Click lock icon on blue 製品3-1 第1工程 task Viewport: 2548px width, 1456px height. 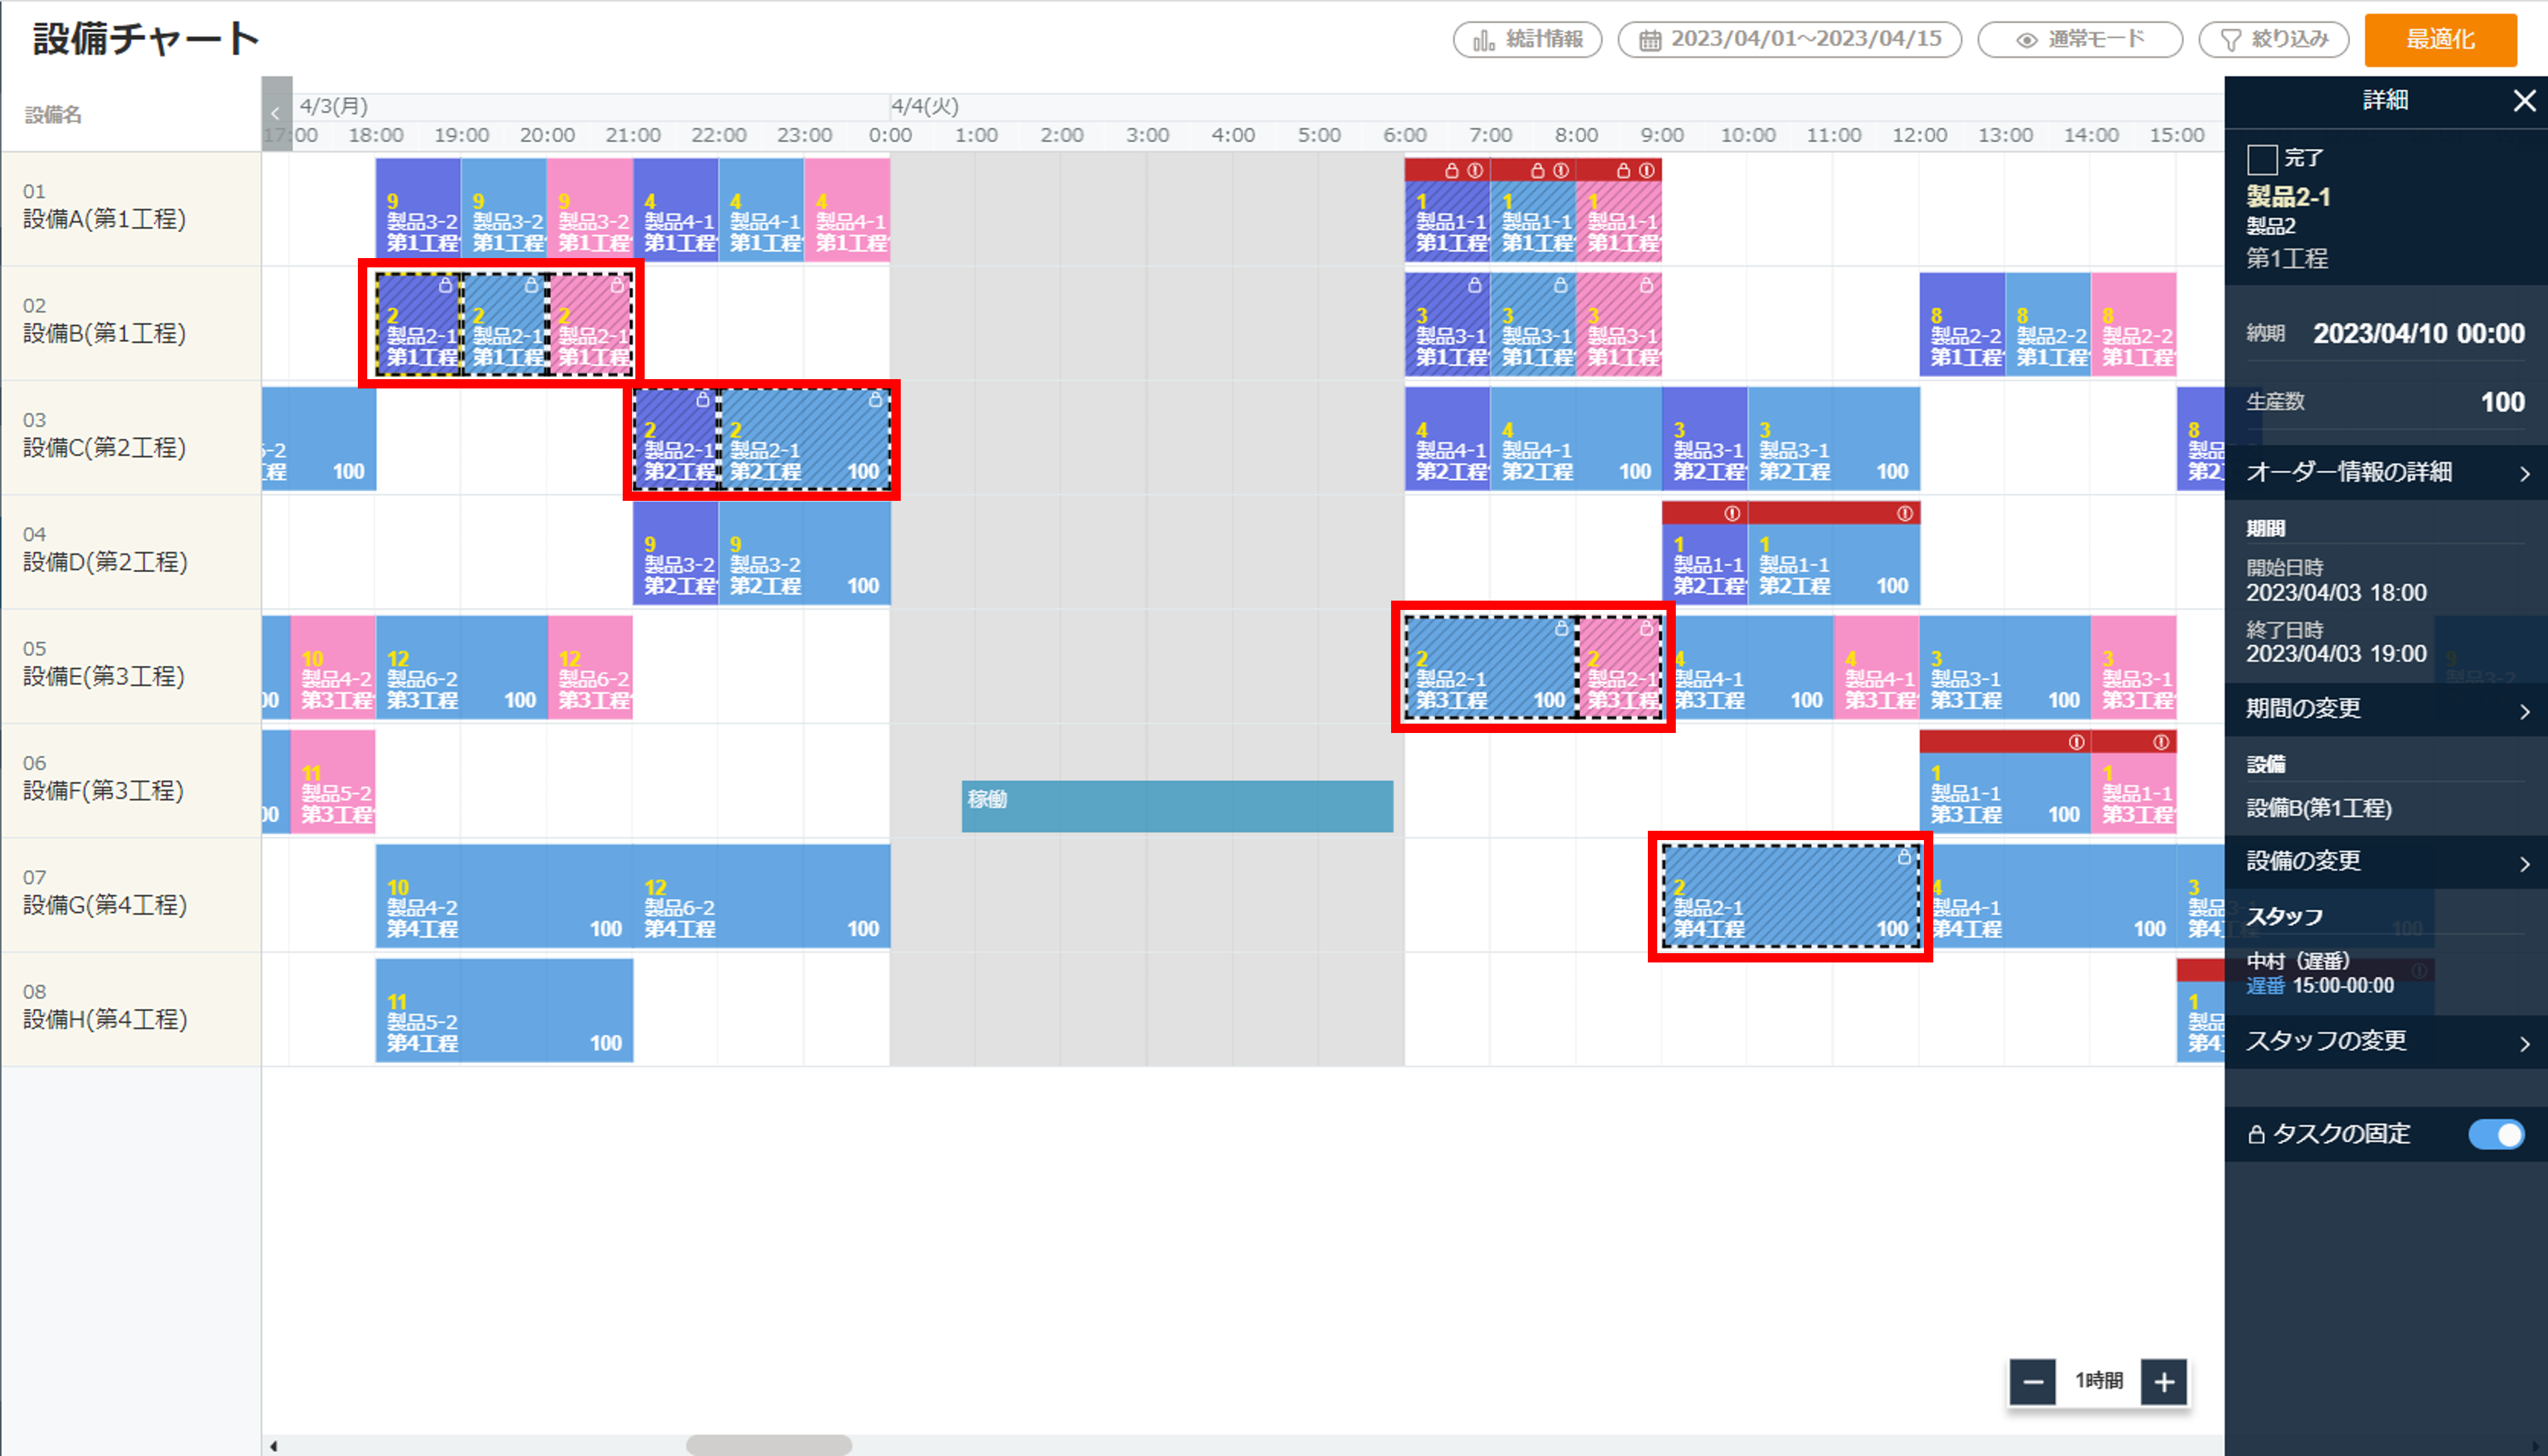coord(1561,285)
